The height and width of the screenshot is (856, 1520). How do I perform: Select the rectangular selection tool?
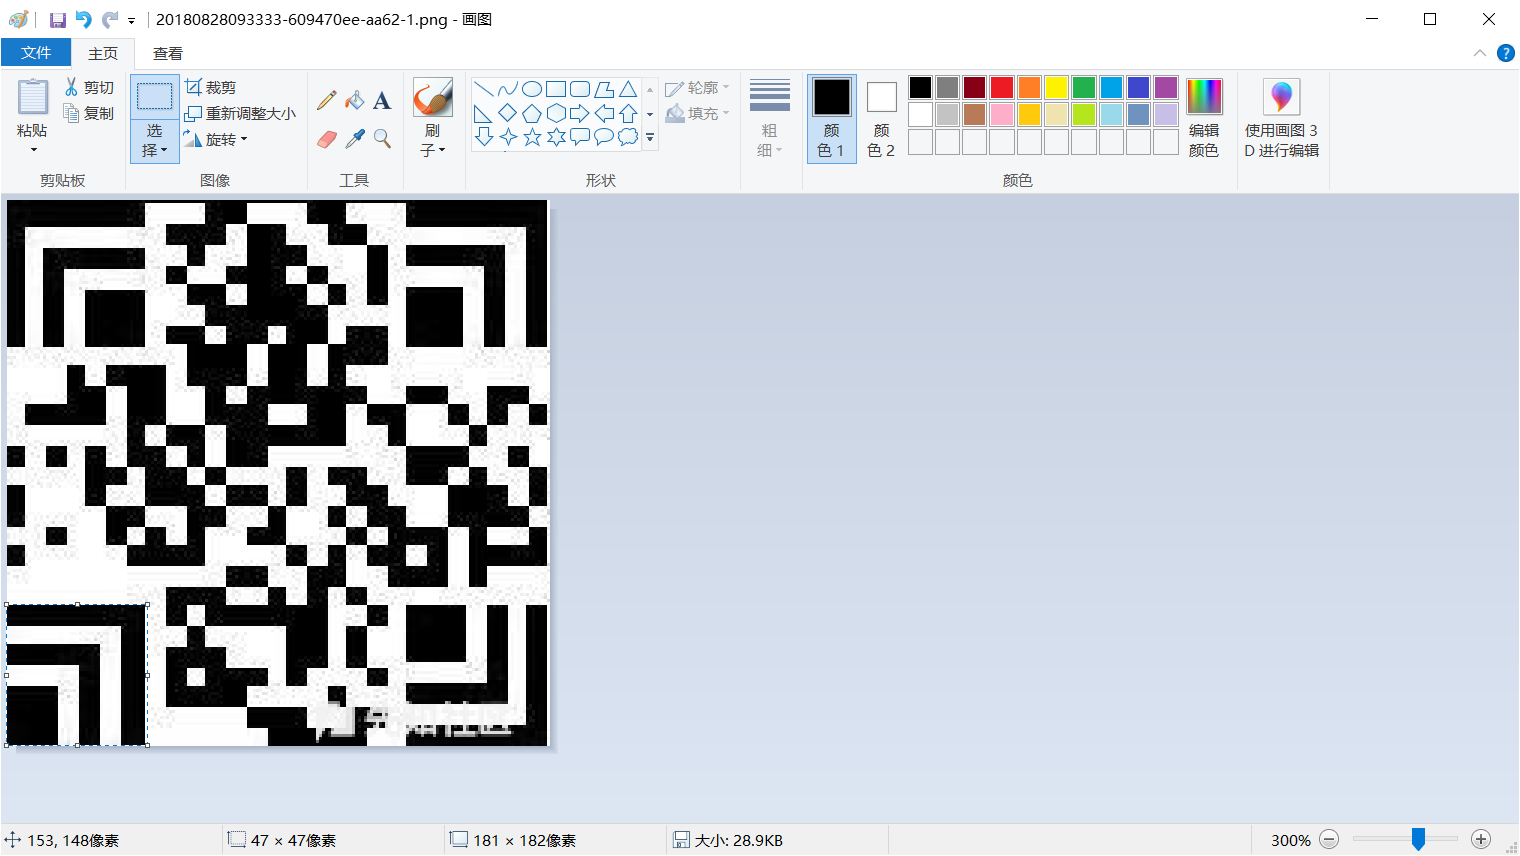tap(154, 97)
